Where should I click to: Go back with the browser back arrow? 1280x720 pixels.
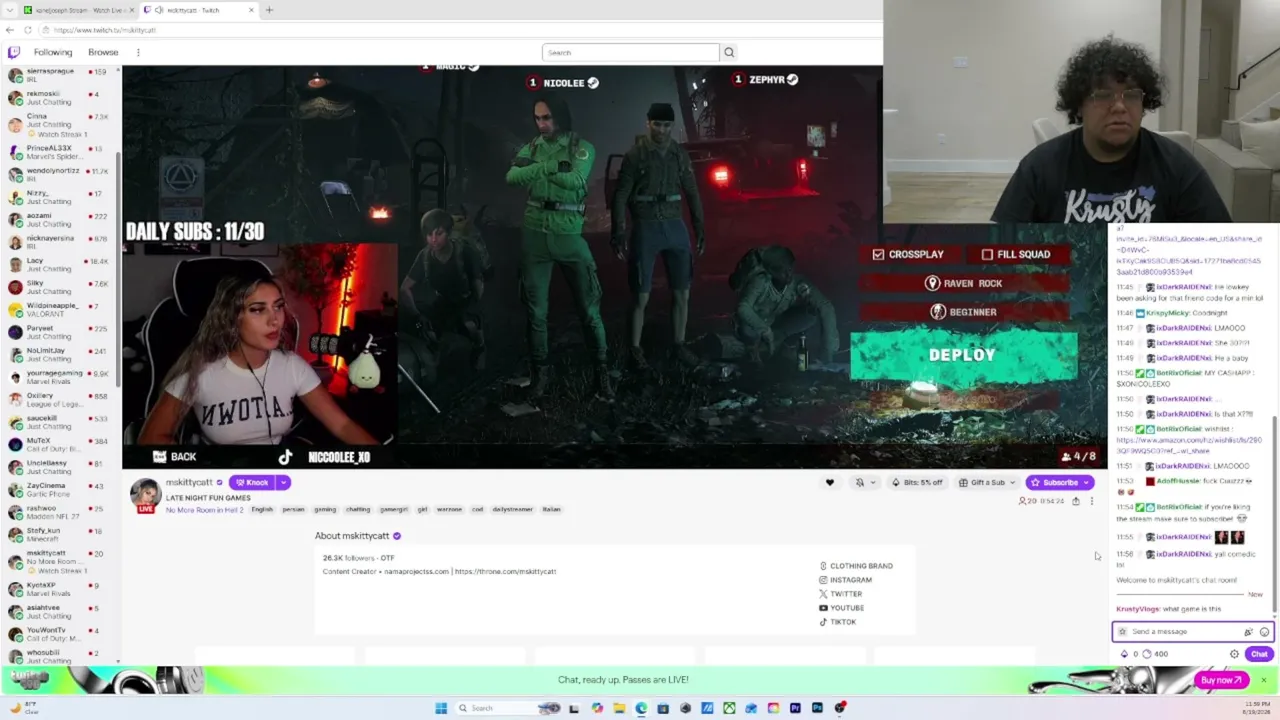10,30
